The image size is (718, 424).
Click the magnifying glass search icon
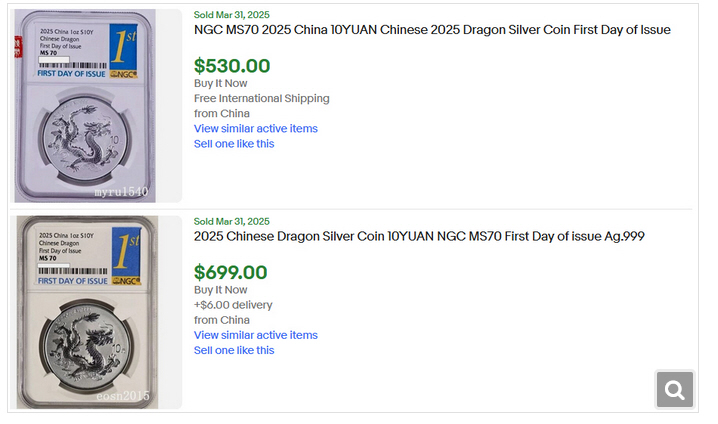(x=675, y=389)
